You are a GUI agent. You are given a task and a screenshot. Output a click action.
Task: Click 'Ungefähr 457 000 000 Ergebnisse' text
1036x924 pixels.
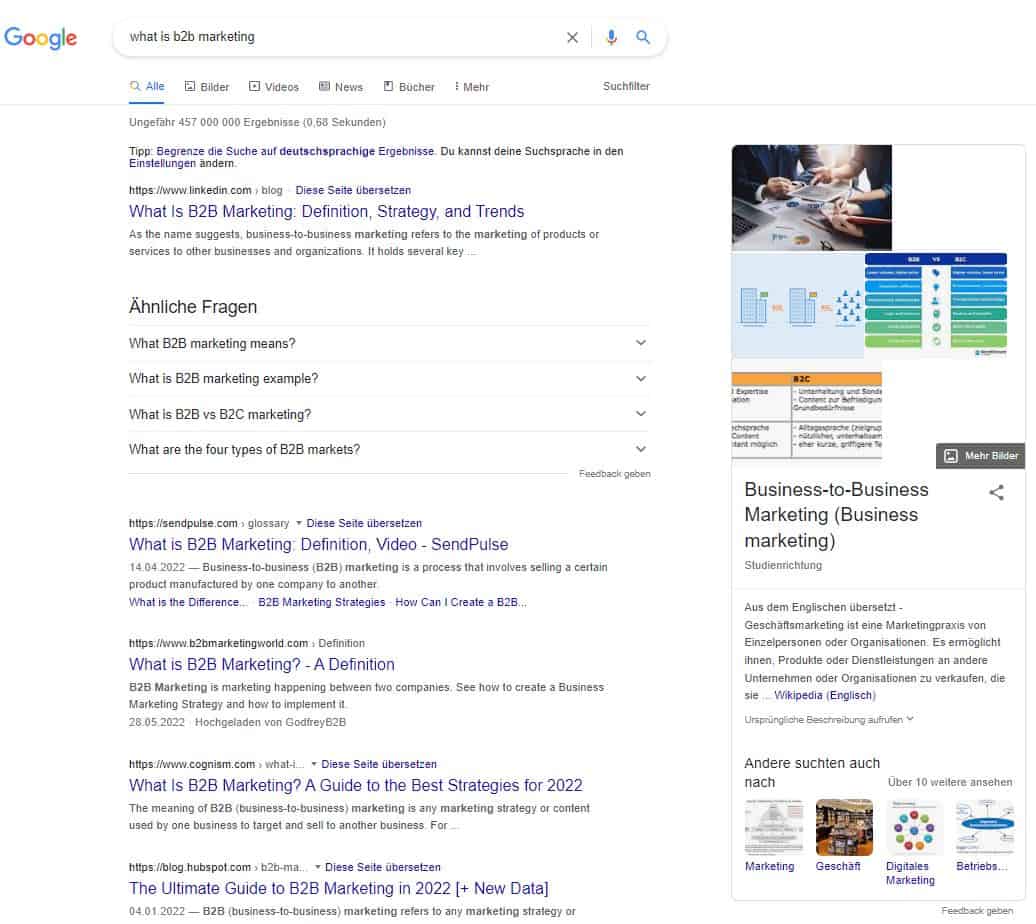click(x=257, y=122)
